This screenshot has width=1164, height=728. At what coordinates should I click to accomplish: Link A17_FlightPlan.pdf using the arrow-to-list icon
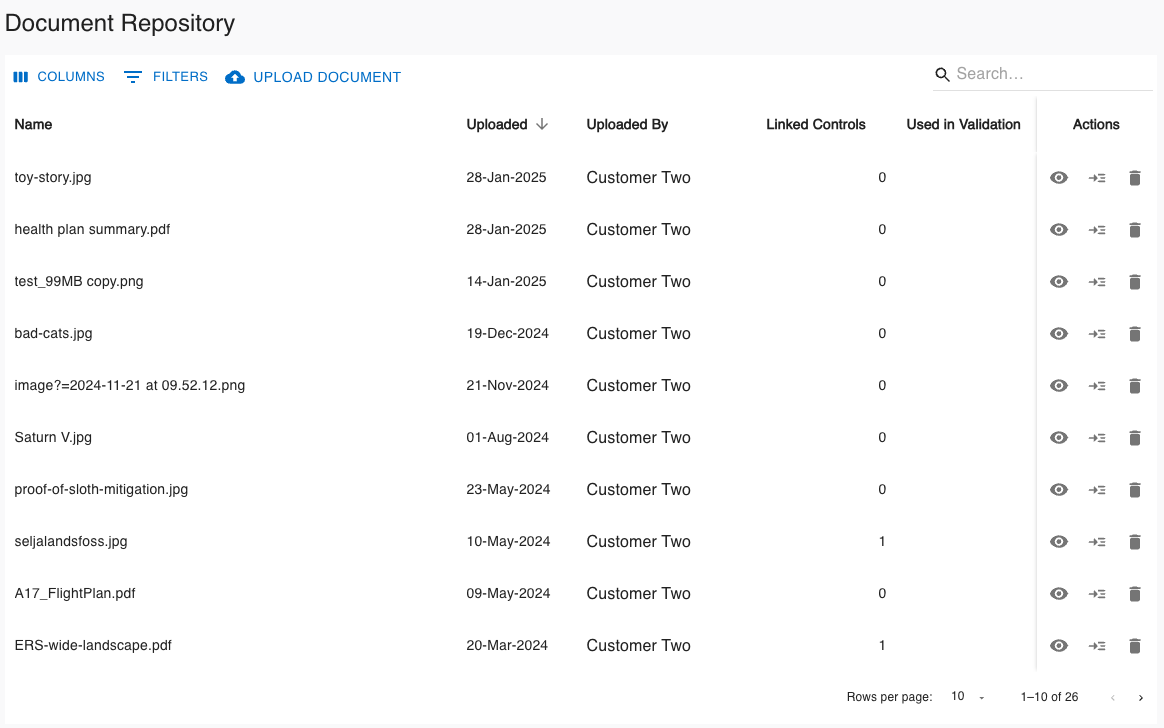coord(1096,593)
